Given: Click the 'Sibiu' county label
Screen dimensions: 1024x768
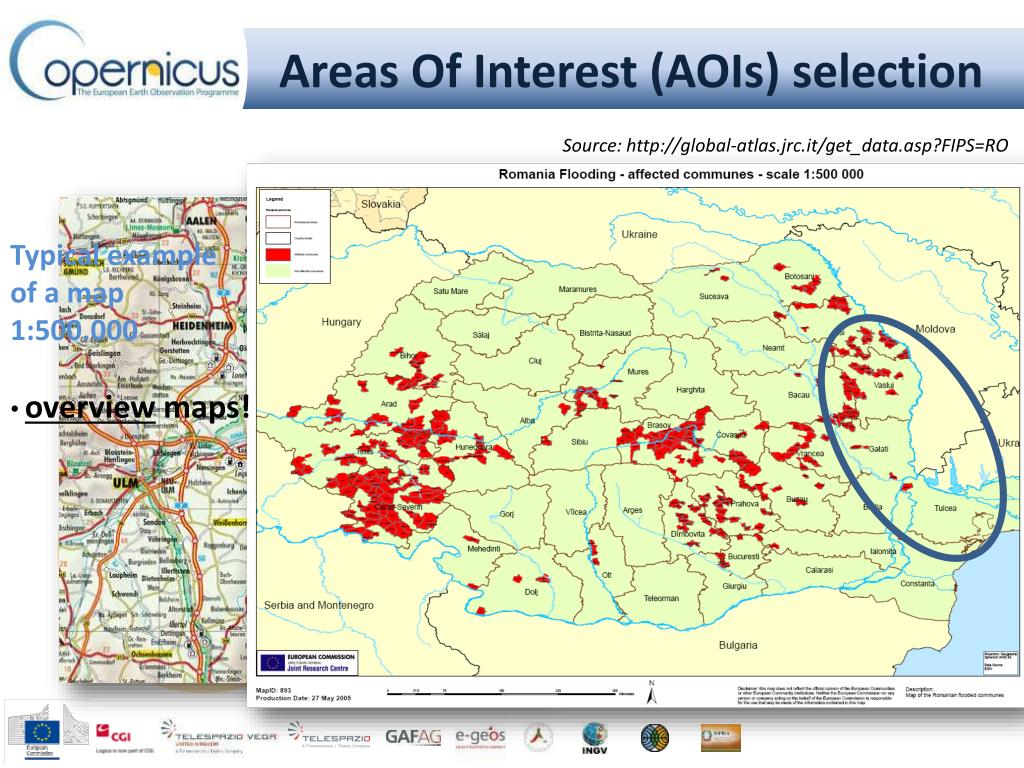Looking at the screenshot, I should point(579,442).
